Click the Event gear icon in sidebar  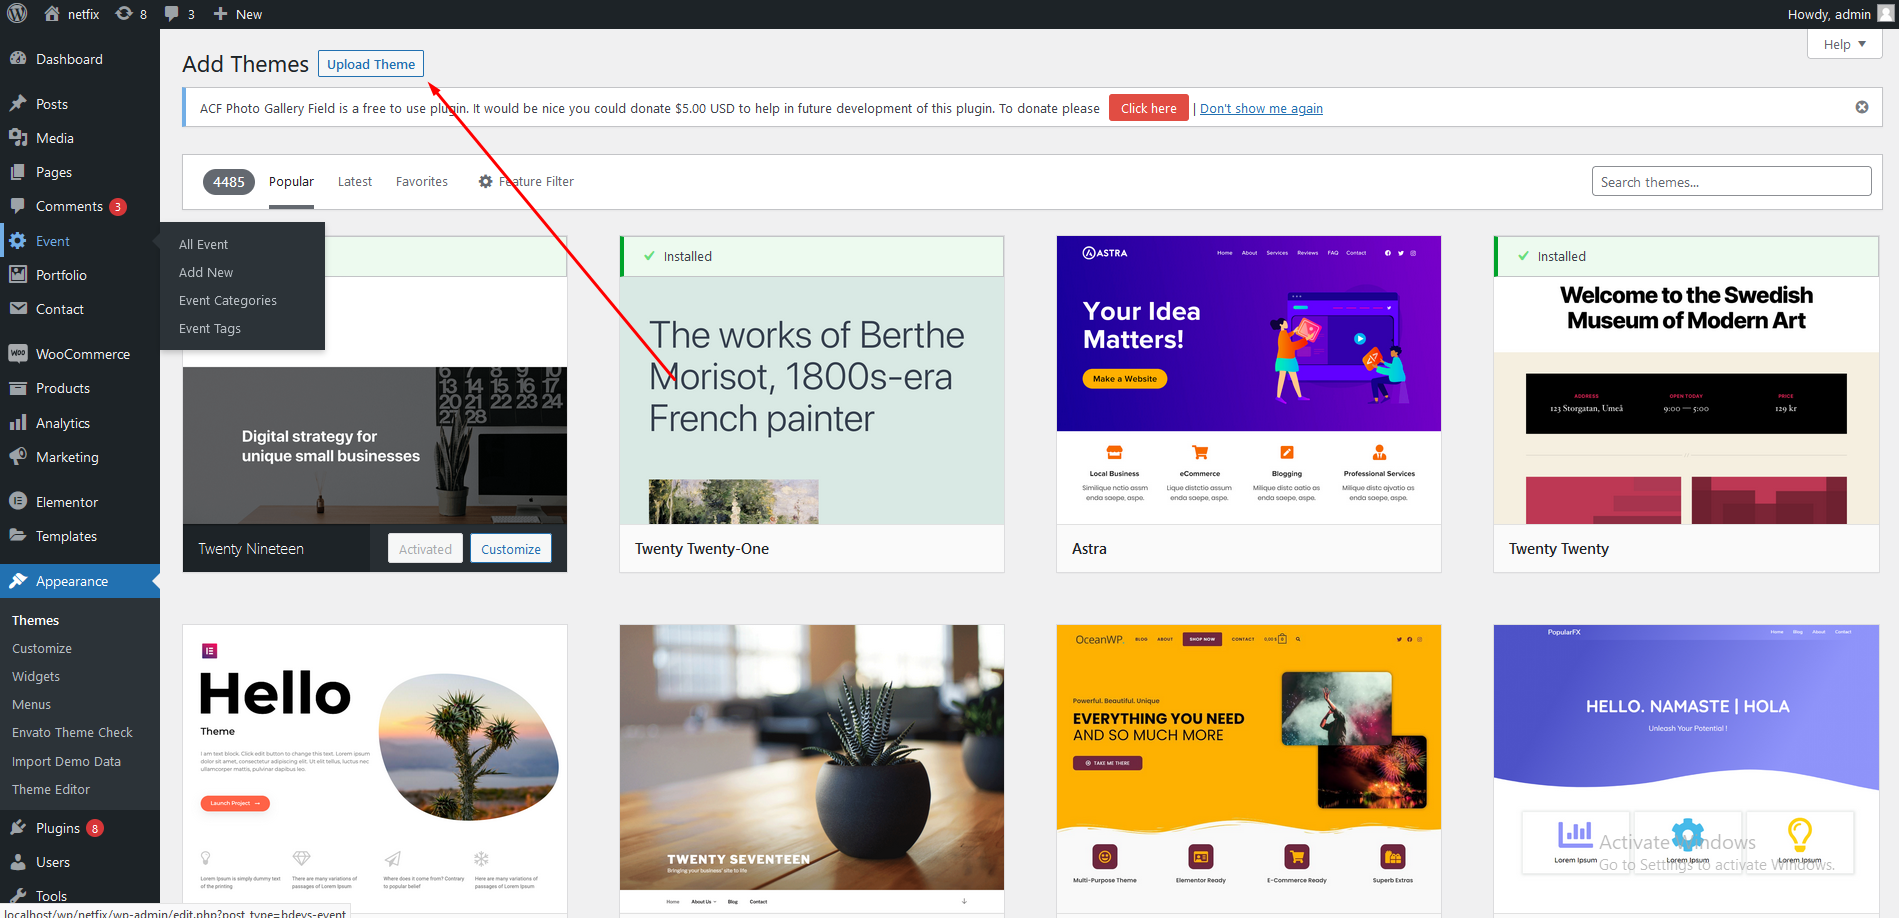18,241
